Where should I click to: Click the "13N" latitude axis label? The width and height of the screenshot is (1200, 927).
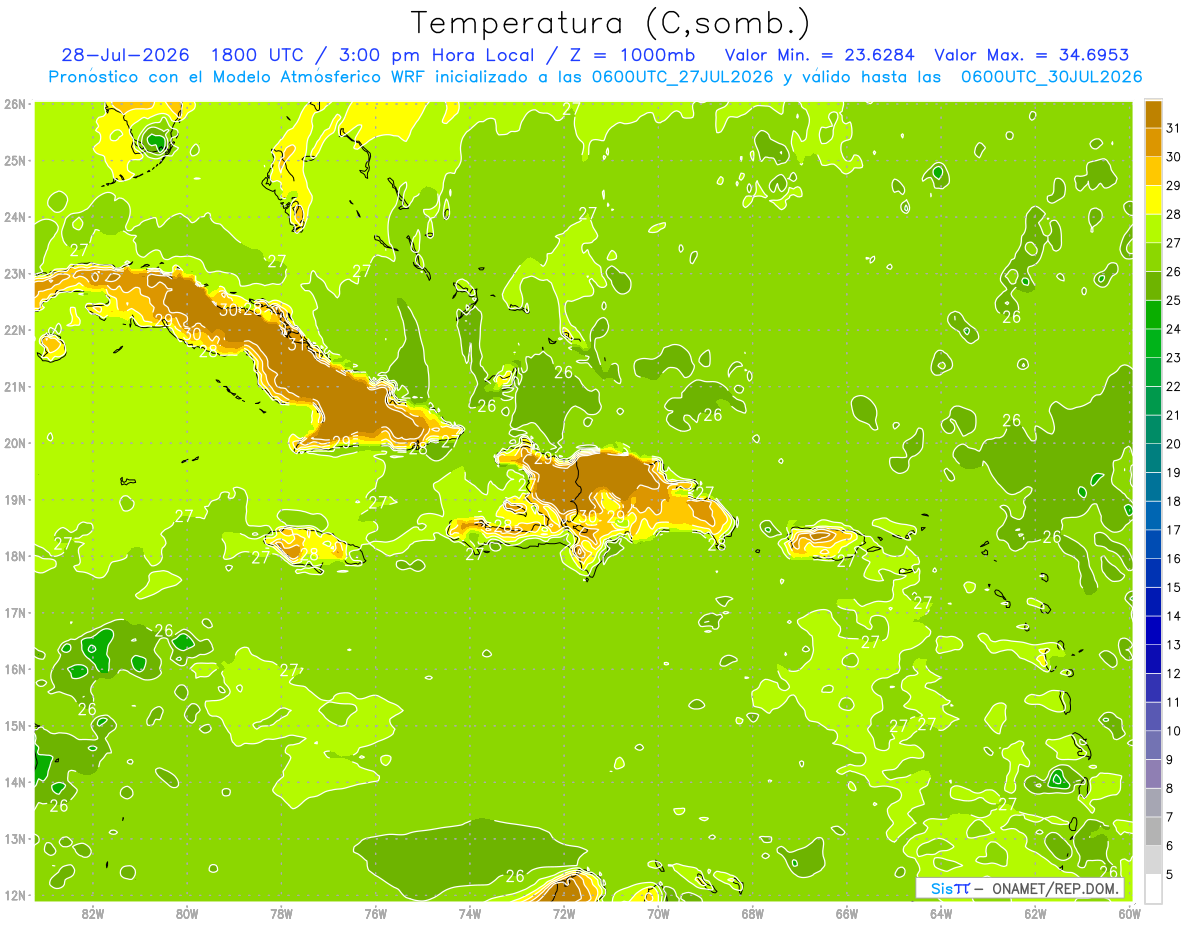coord(15,839)
